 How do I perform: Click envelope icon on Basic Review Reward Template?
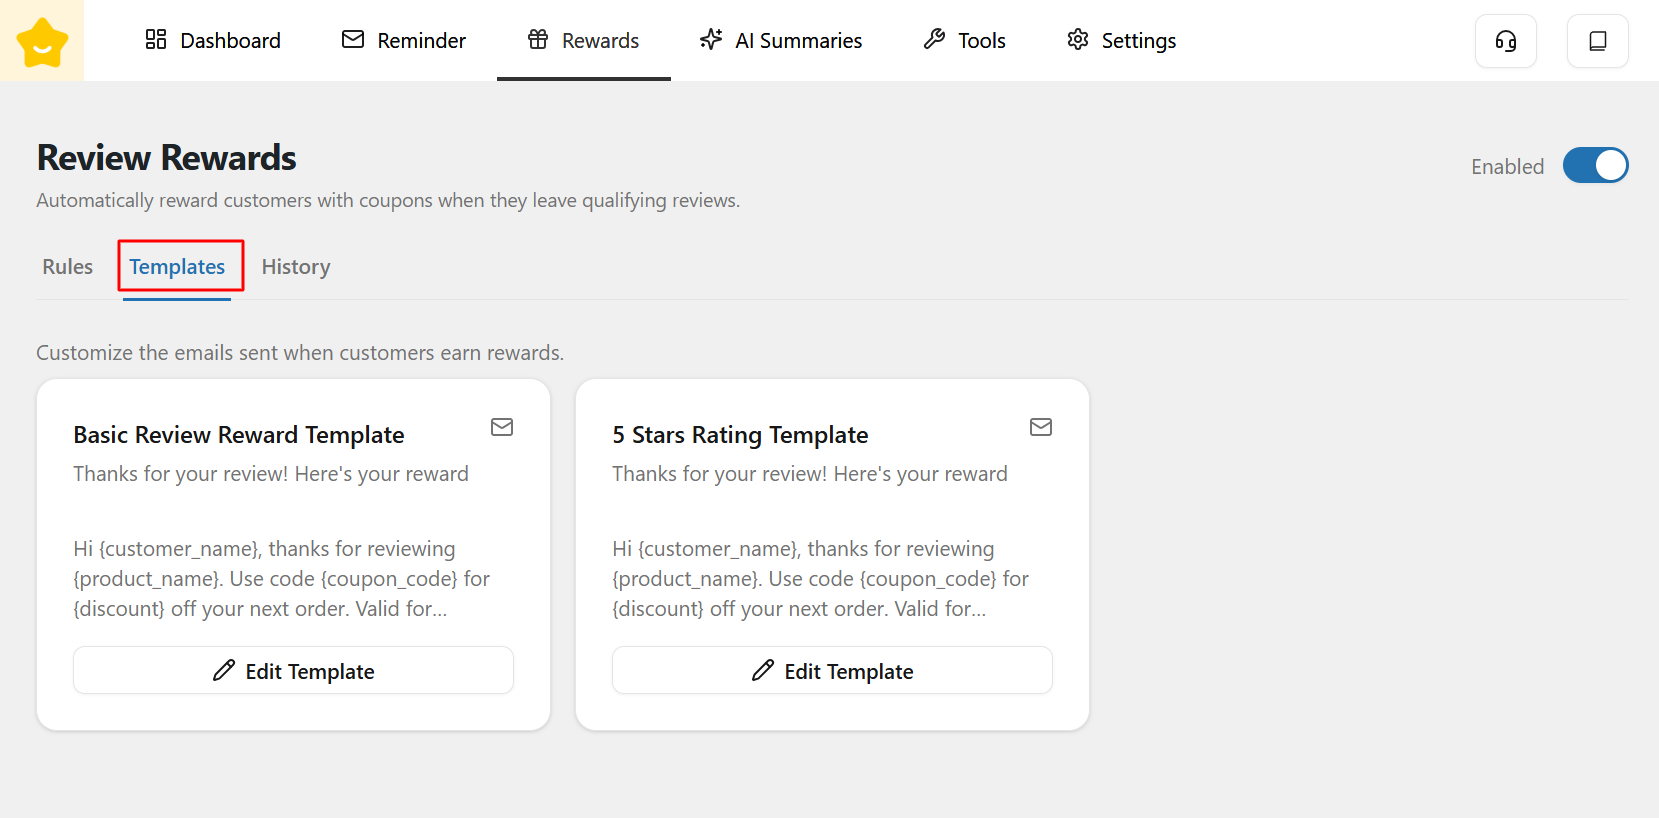[x=502, y=427]
